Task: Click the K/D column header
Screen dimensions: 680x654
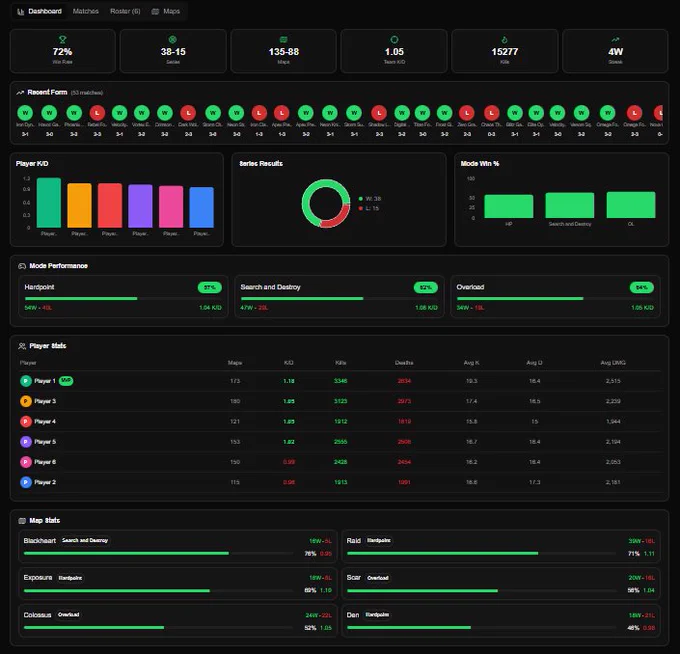Action: click(x=288, y=363)
